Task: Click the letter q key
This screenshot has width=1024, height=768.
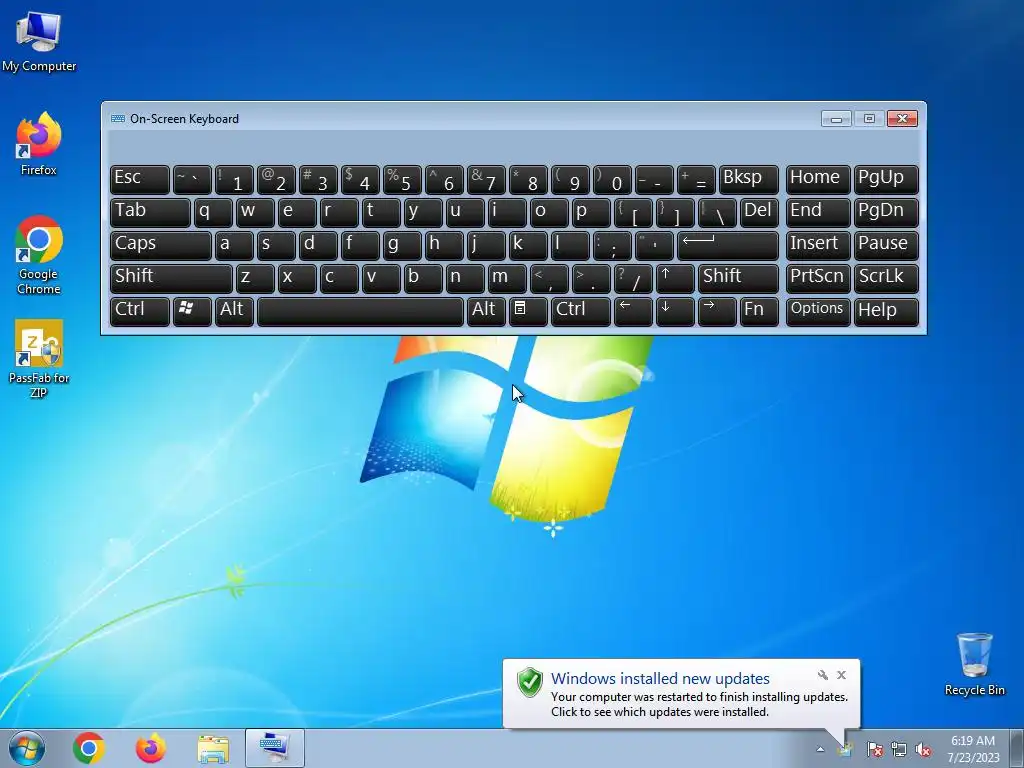Action: tap(213, 213)
